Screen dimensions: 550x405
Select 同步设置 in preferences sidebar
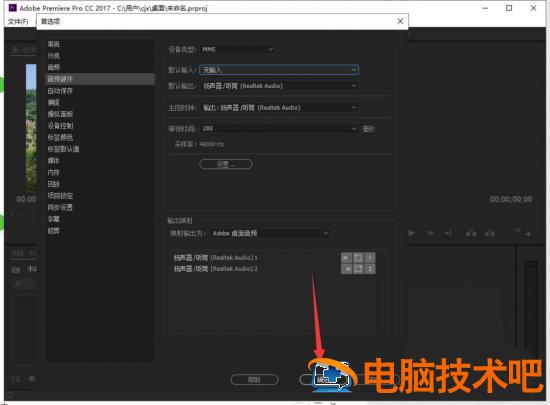click(60, 207)
